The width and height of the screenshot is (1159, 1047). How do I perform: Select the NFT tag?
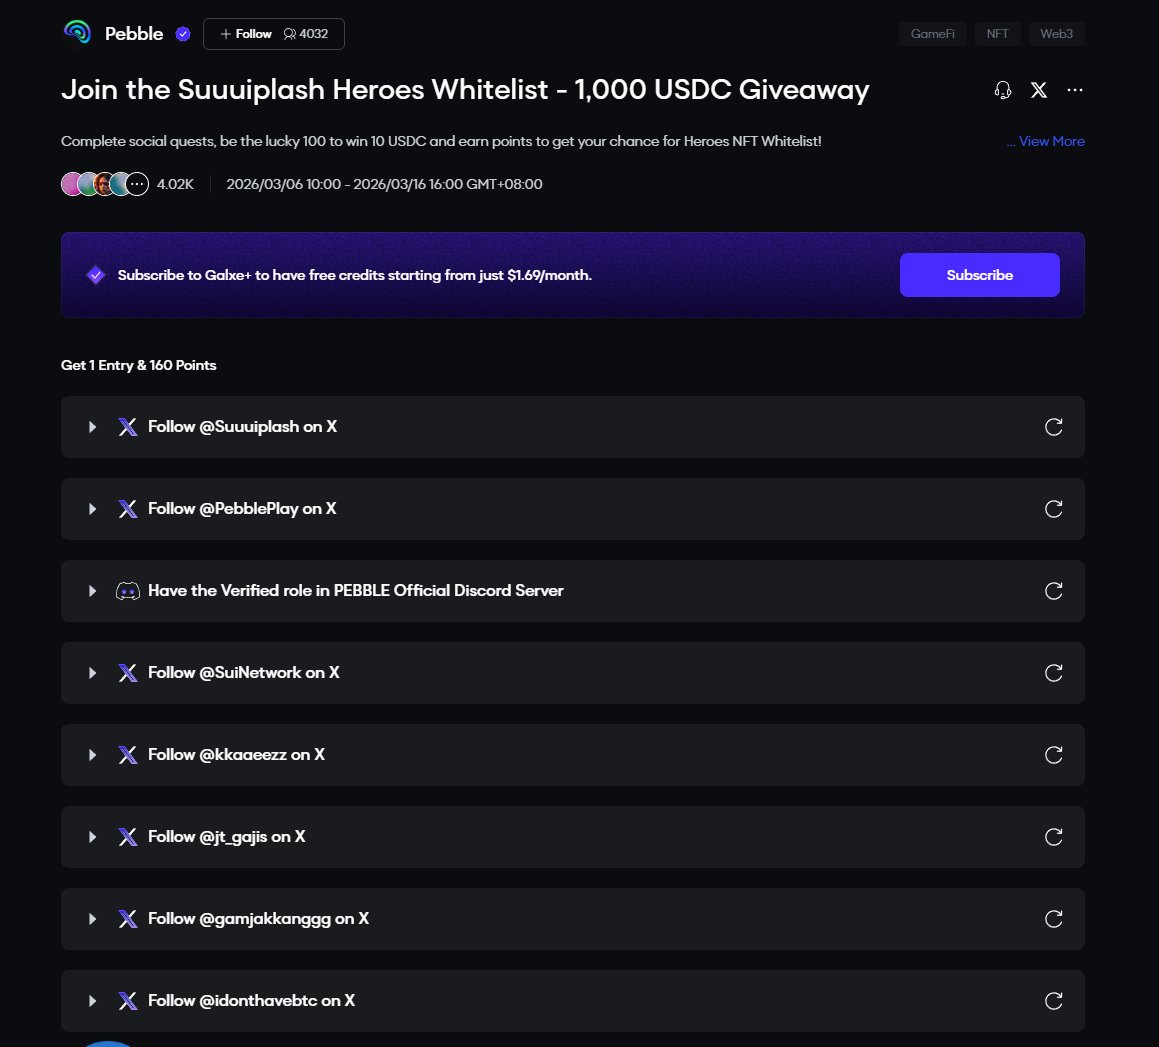(997, 34)
